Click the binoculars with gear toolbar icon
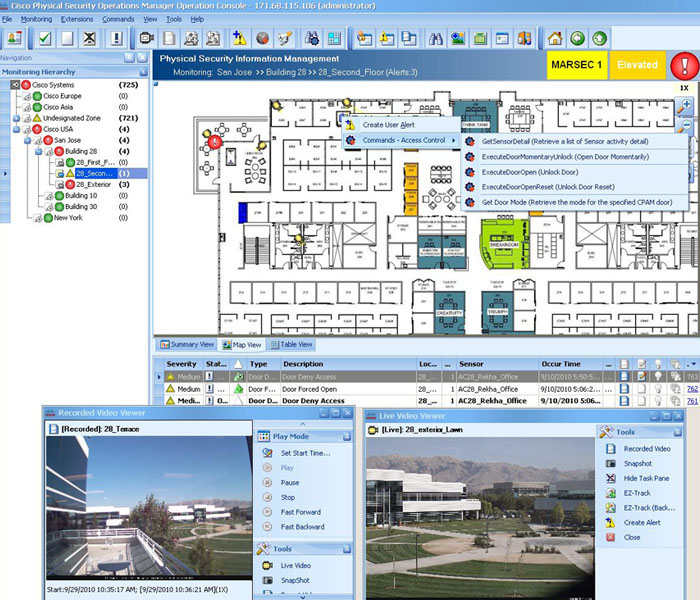Viewport: 700px width, 600px height. 312,38
